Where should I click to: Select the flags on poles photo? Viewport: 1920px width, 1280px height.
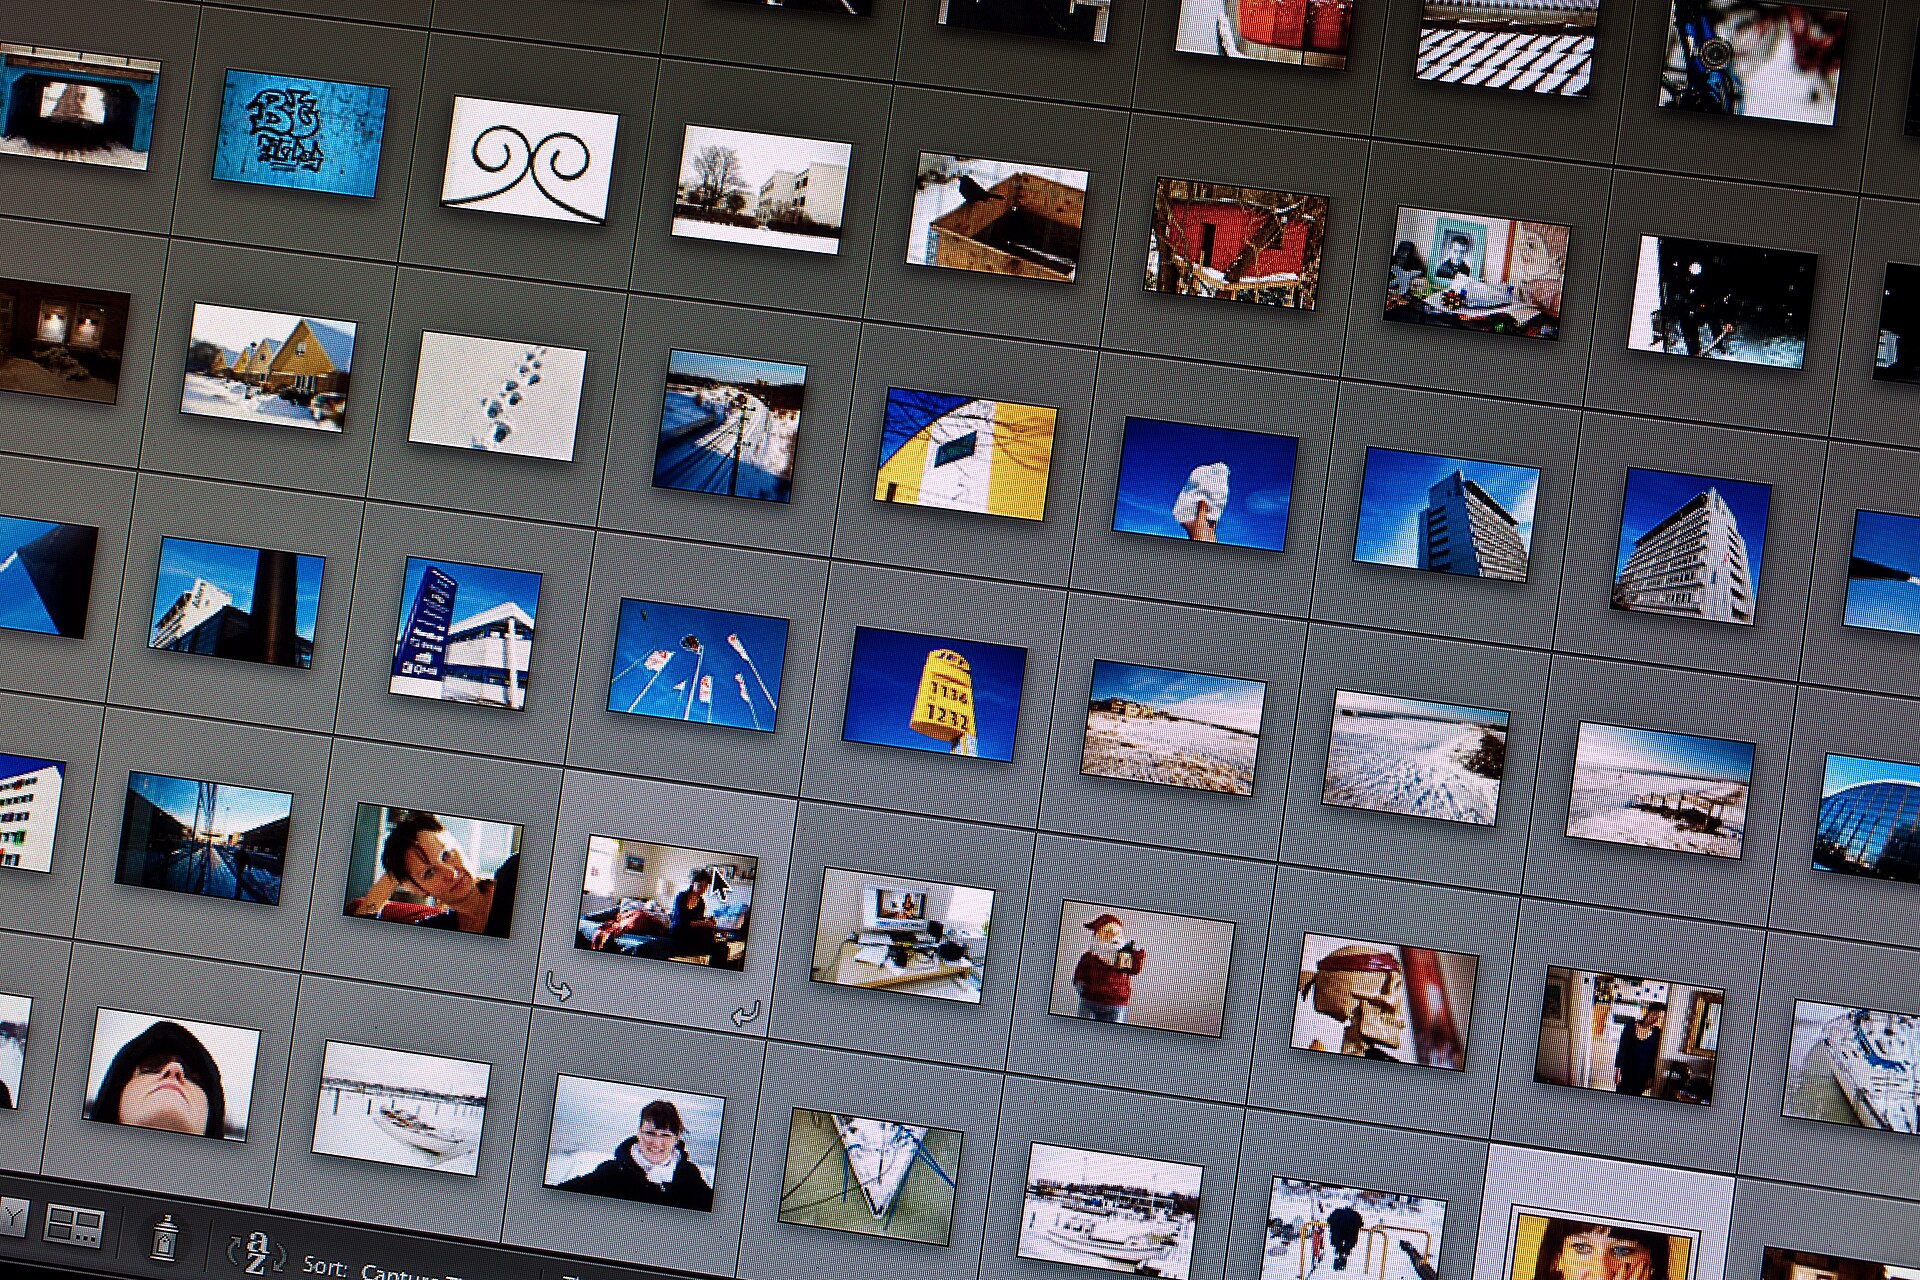coord(698,665)
